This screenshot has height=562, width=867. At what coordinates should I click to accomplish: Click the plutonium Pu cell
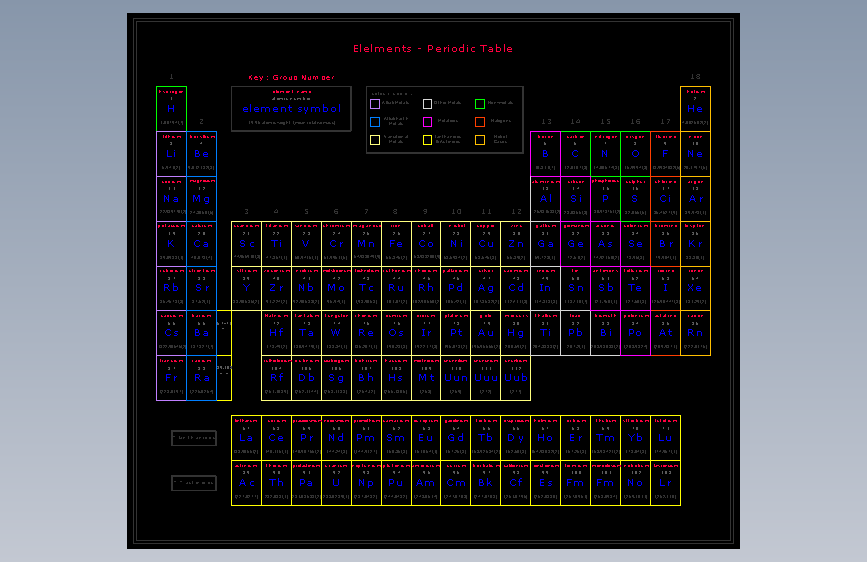396,483
